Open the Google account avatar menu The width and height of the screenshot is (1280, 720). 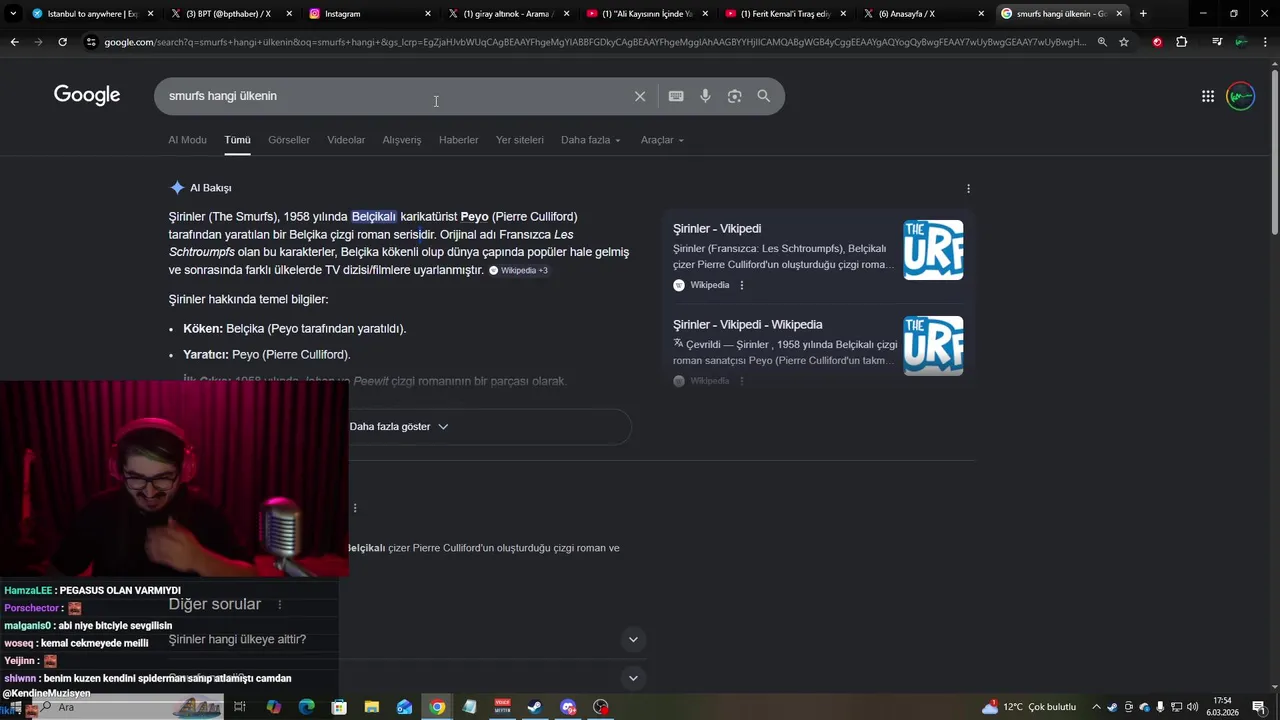point(1241,96)
